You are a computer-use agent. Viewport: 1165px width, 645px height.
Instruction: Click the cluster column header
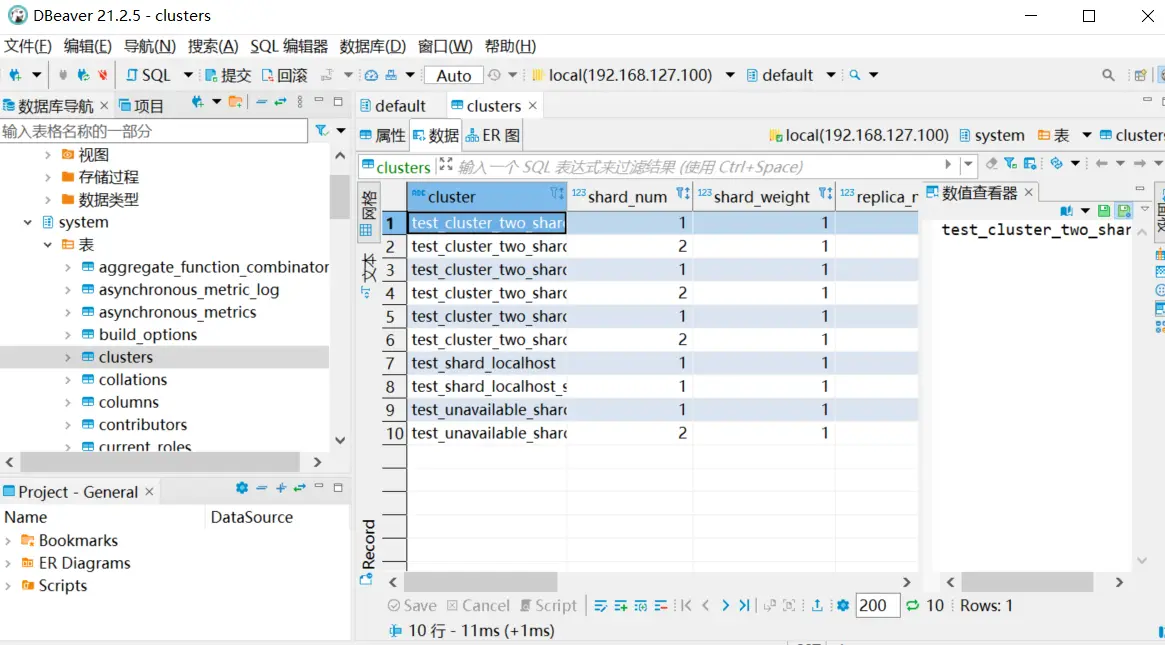pos(487,197)
